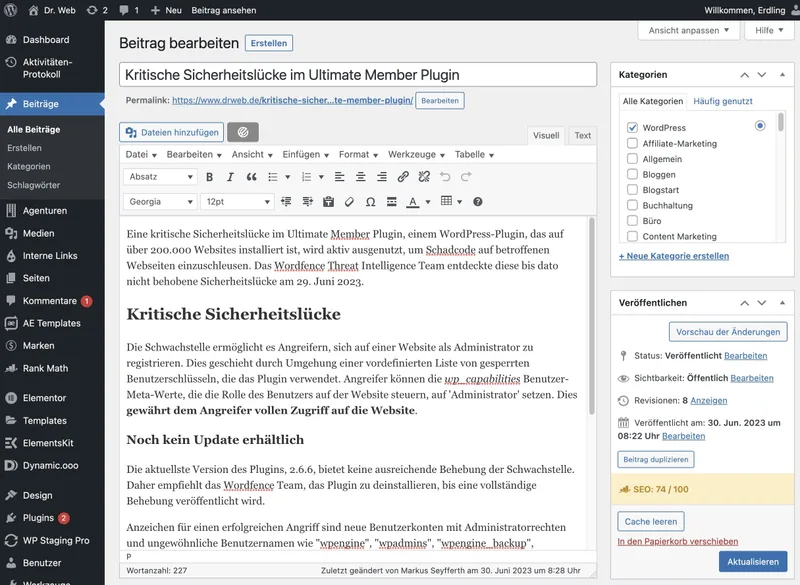Open the Georgia font family dropdown
This screenshot has width=800, height=585.
[160, 202]
